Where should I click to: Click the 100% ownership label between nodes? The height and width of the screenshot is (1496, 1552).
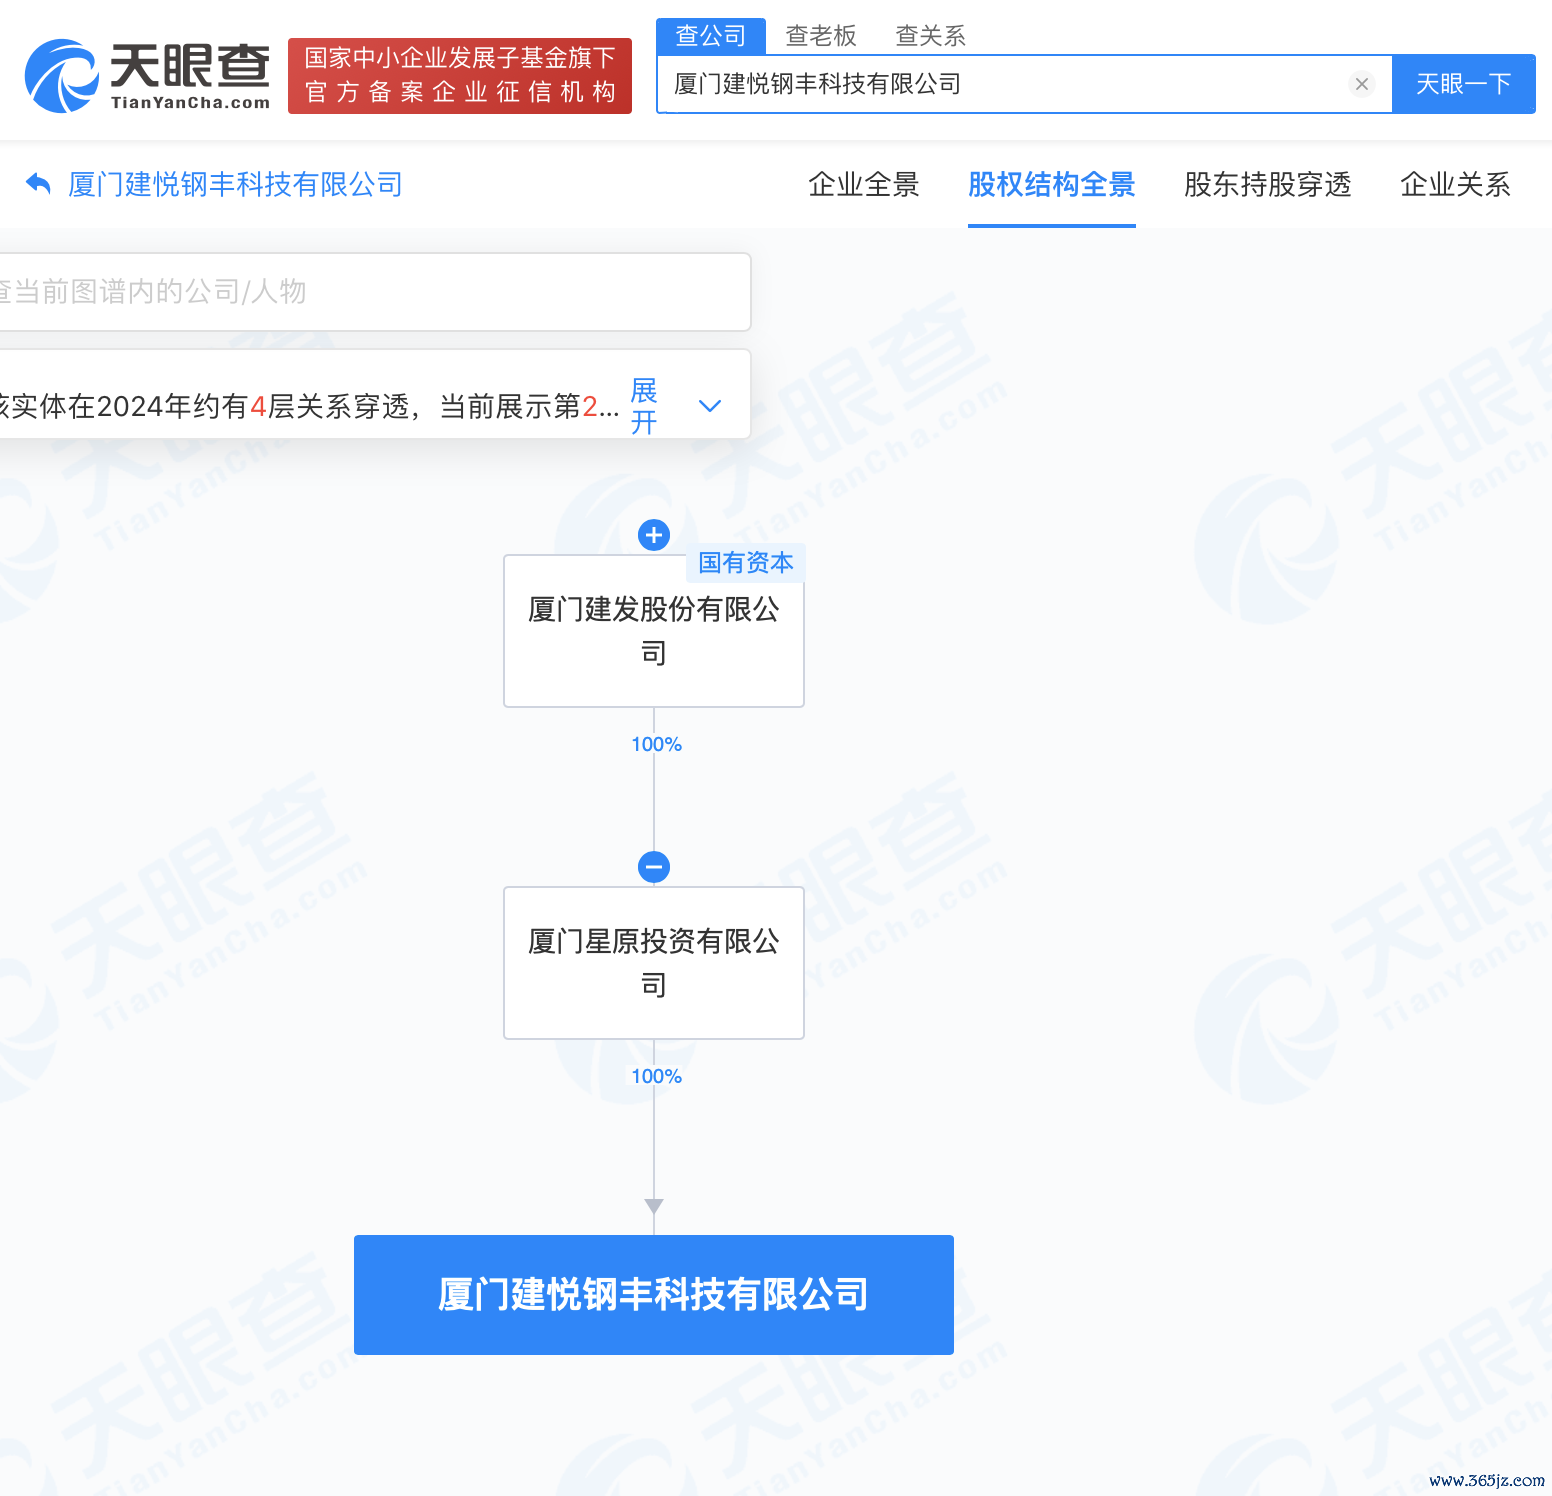[654, 744]
